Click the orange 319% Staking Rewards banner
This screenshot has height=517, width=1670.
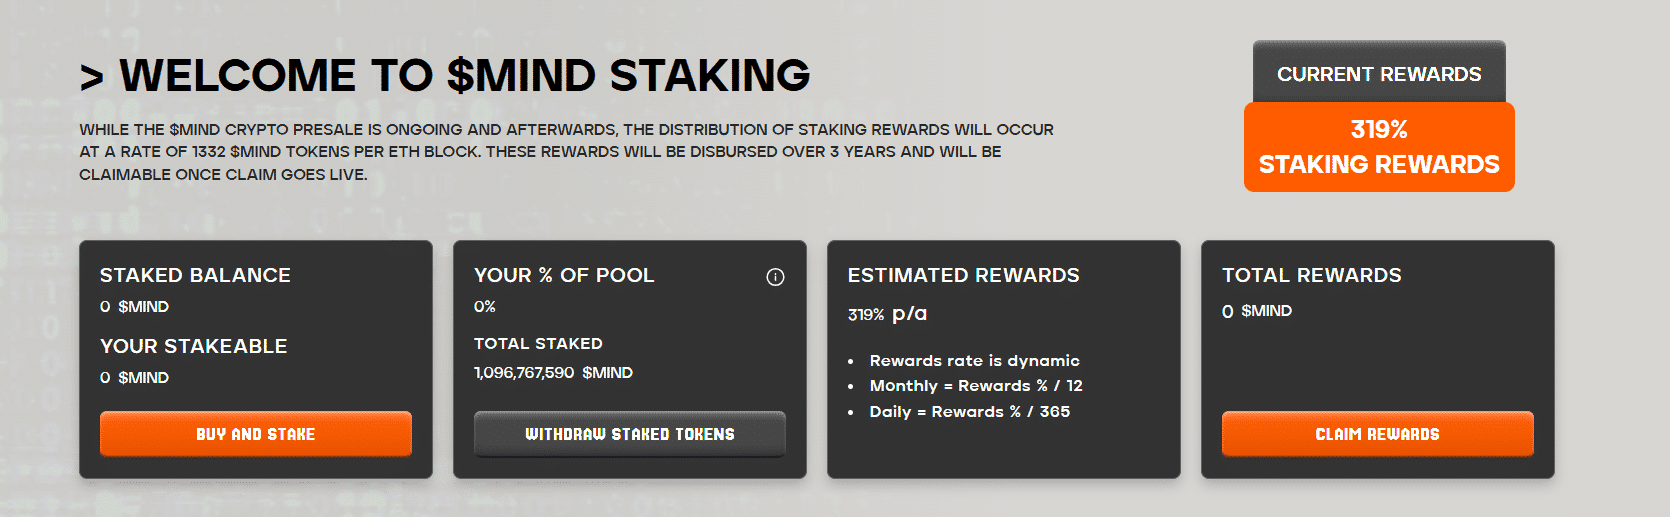tap(1379, 147)
